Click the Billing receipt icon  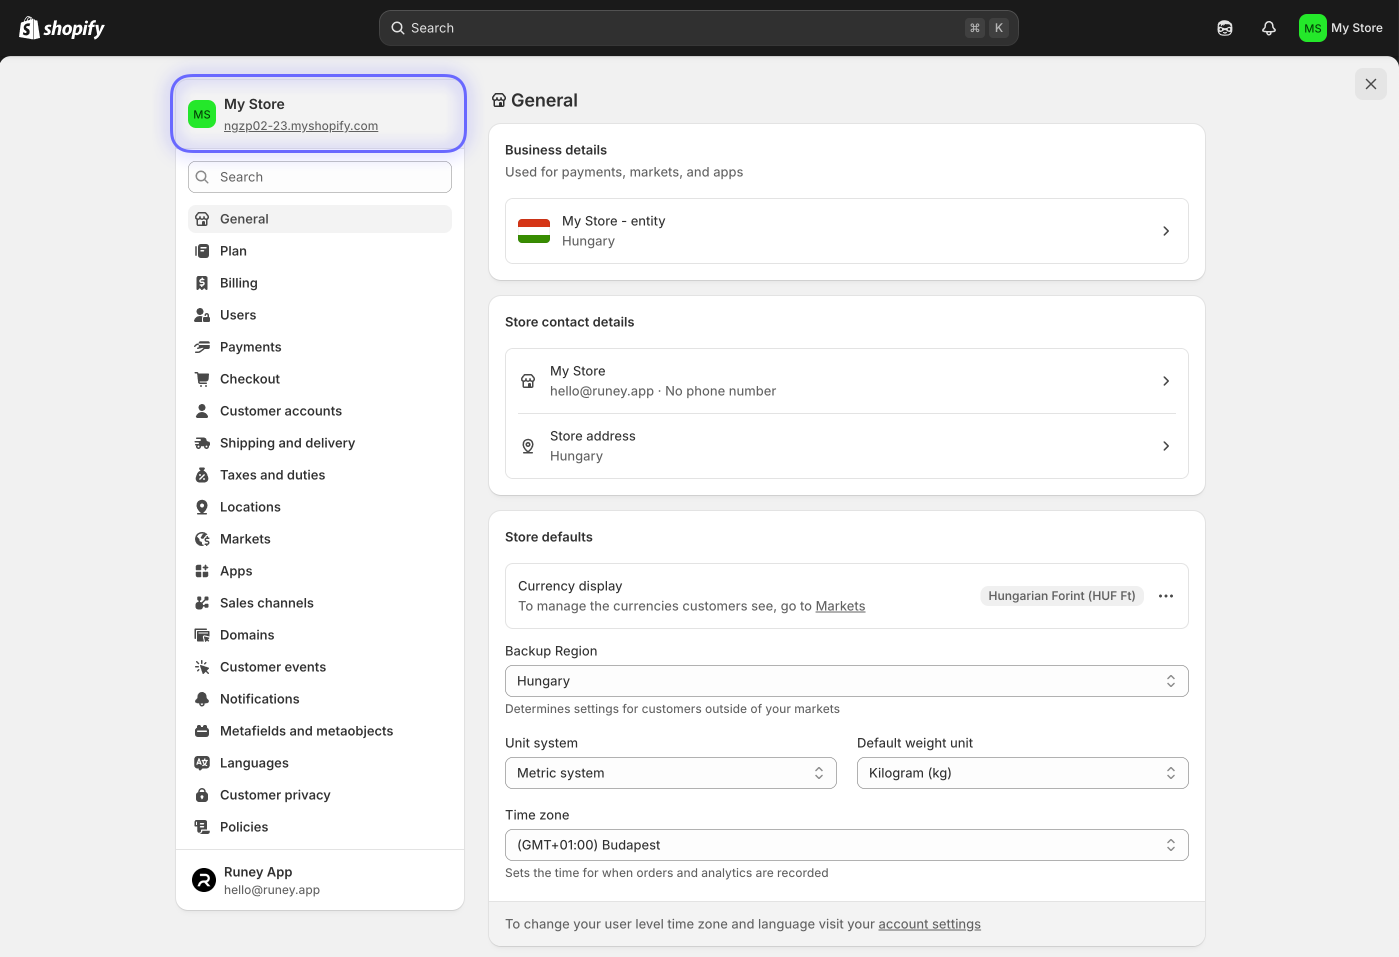click(x=202, y=283)
